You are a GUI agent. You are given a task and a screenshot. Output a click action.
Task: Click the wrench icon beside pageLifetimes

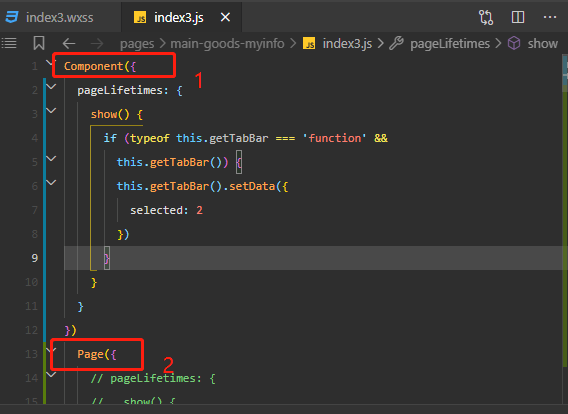(397, 43)
